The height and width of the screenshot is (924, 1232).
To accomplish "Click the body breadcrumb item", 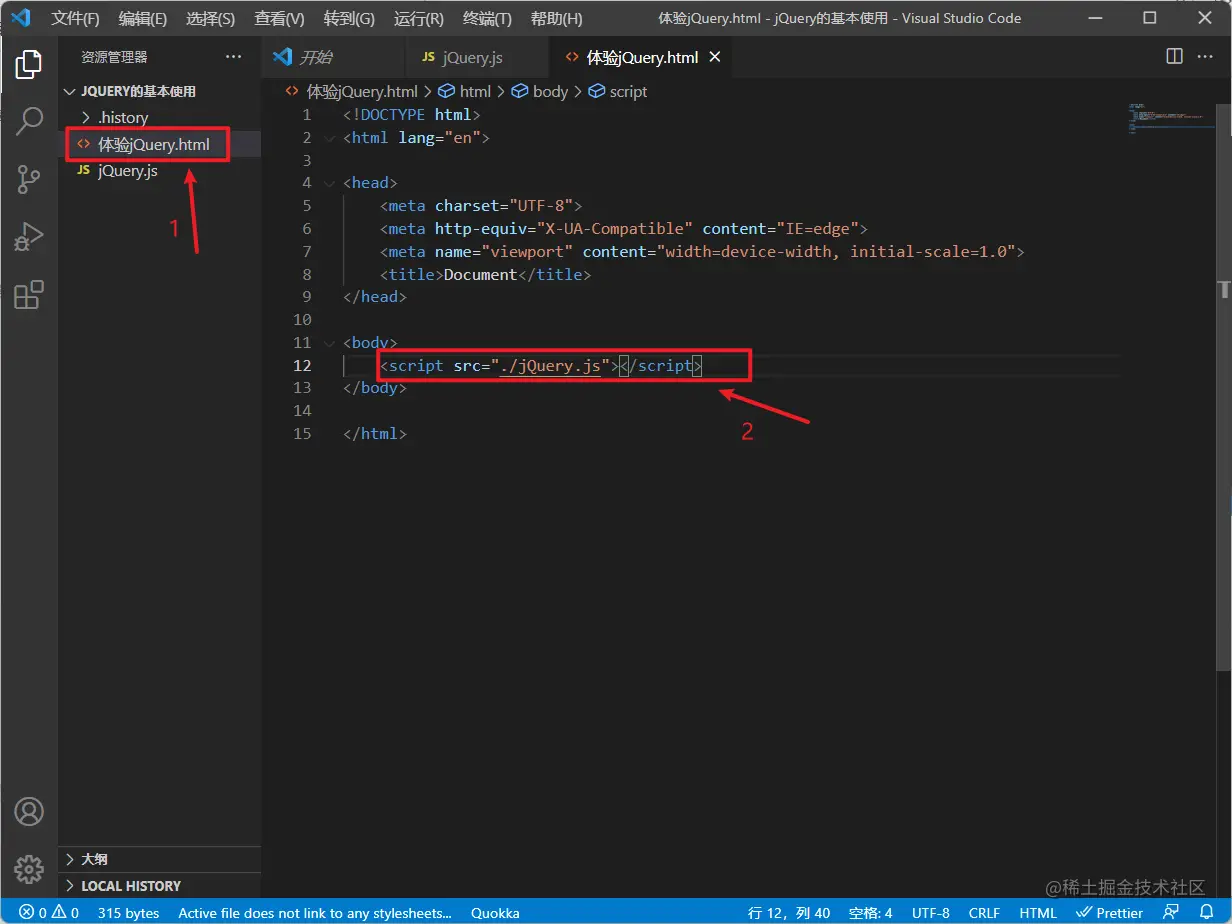I will pos(540,91).
